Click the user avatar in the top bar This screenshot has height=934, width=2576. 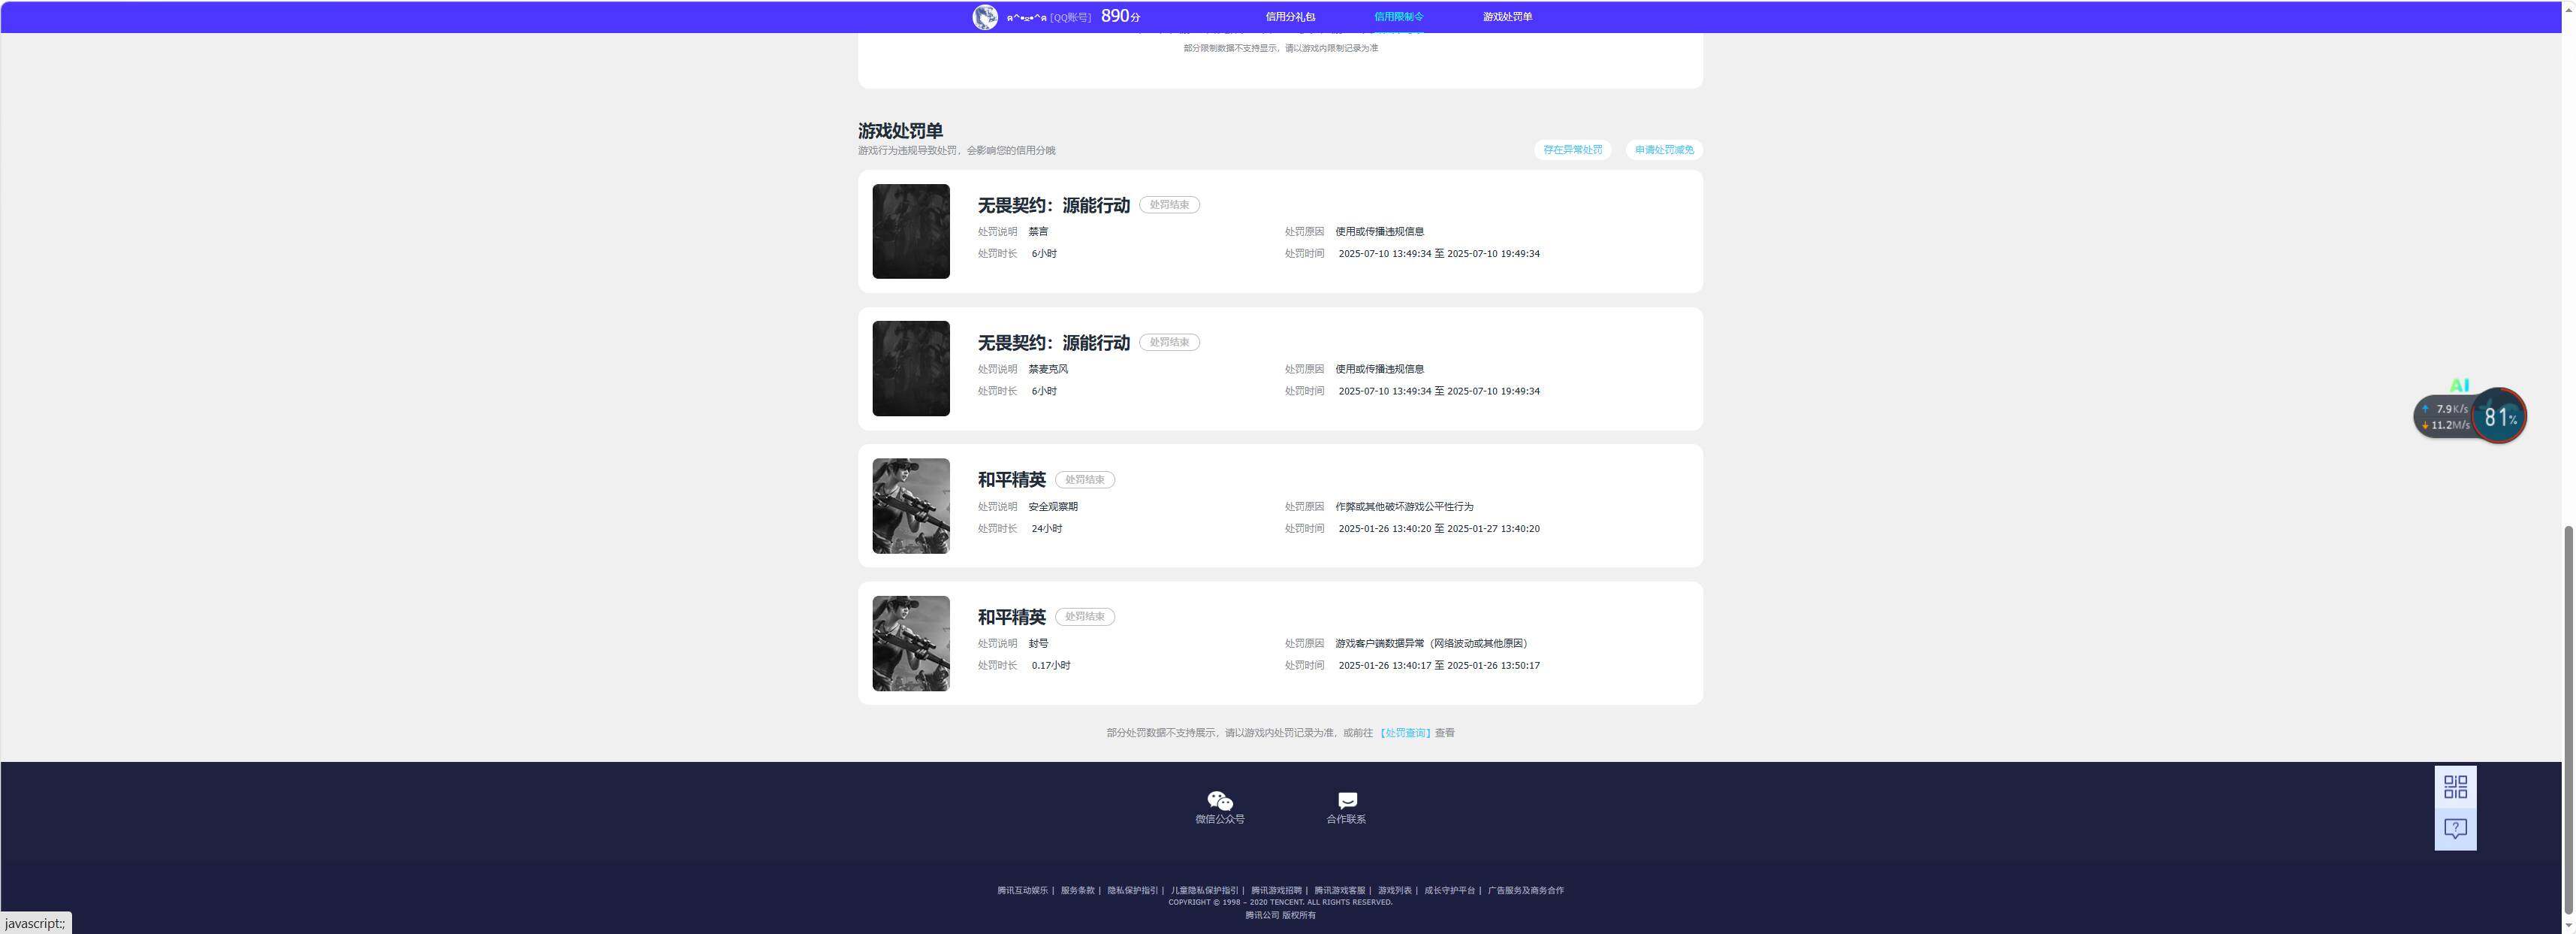pyautogui.click(x=985, y=17)
